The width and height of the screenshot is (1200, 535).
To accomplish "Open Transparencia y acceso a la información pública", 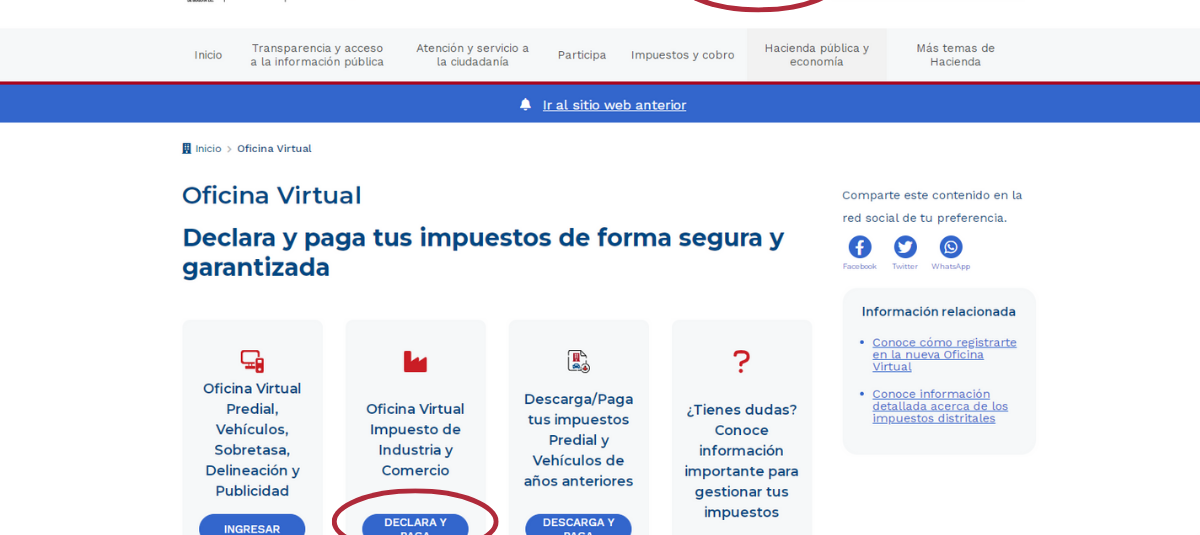I will 317,55.
